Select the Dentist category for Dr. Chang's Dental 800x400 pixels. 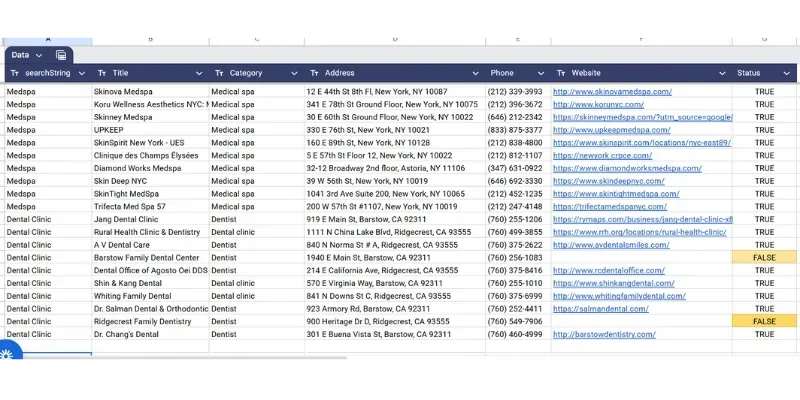[x=257, y=335]
